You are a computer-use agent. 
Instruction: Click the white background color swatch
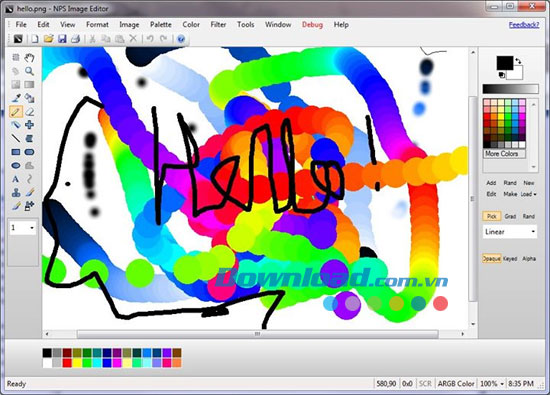pyautogui.click(x=517, y=73)
